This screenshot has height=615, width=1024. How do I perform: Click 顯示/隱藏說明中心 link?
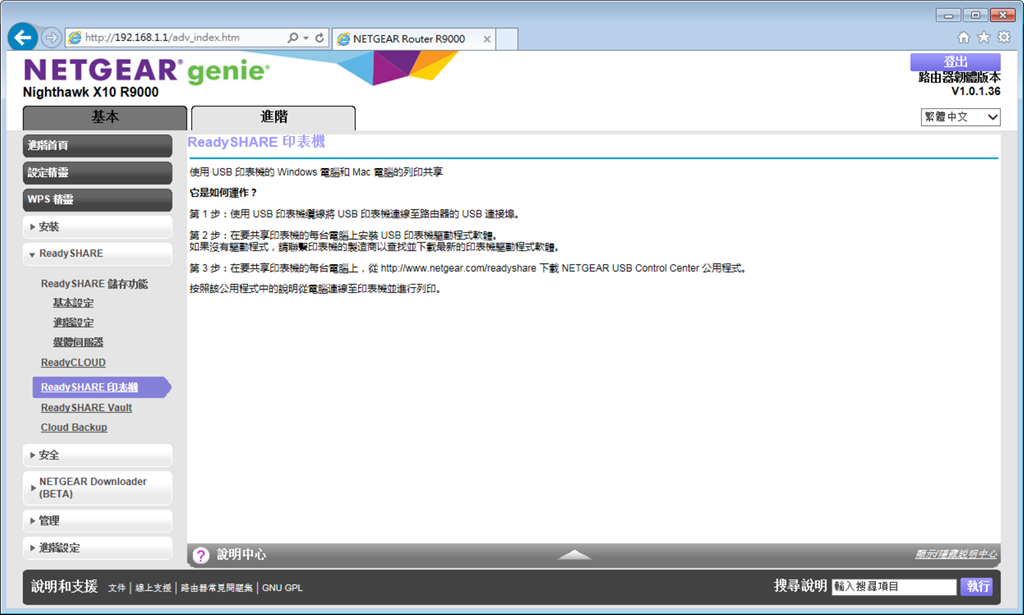point(956,554)
